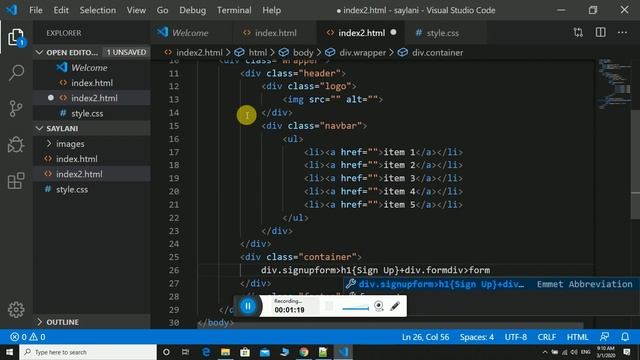Screen dimensions: 640x360
Task: Click the errors and warnings status indicator
Action: click(28, 337)
